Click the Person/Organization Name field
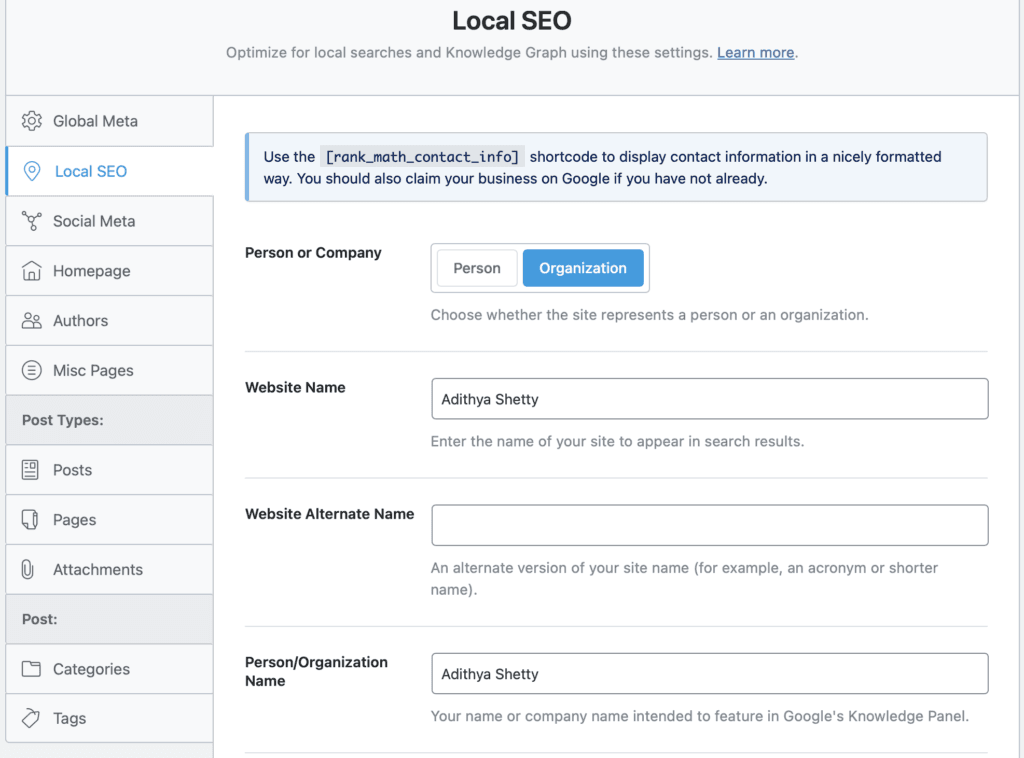This screenshot has height=758, width=1024. coord(710,674)
